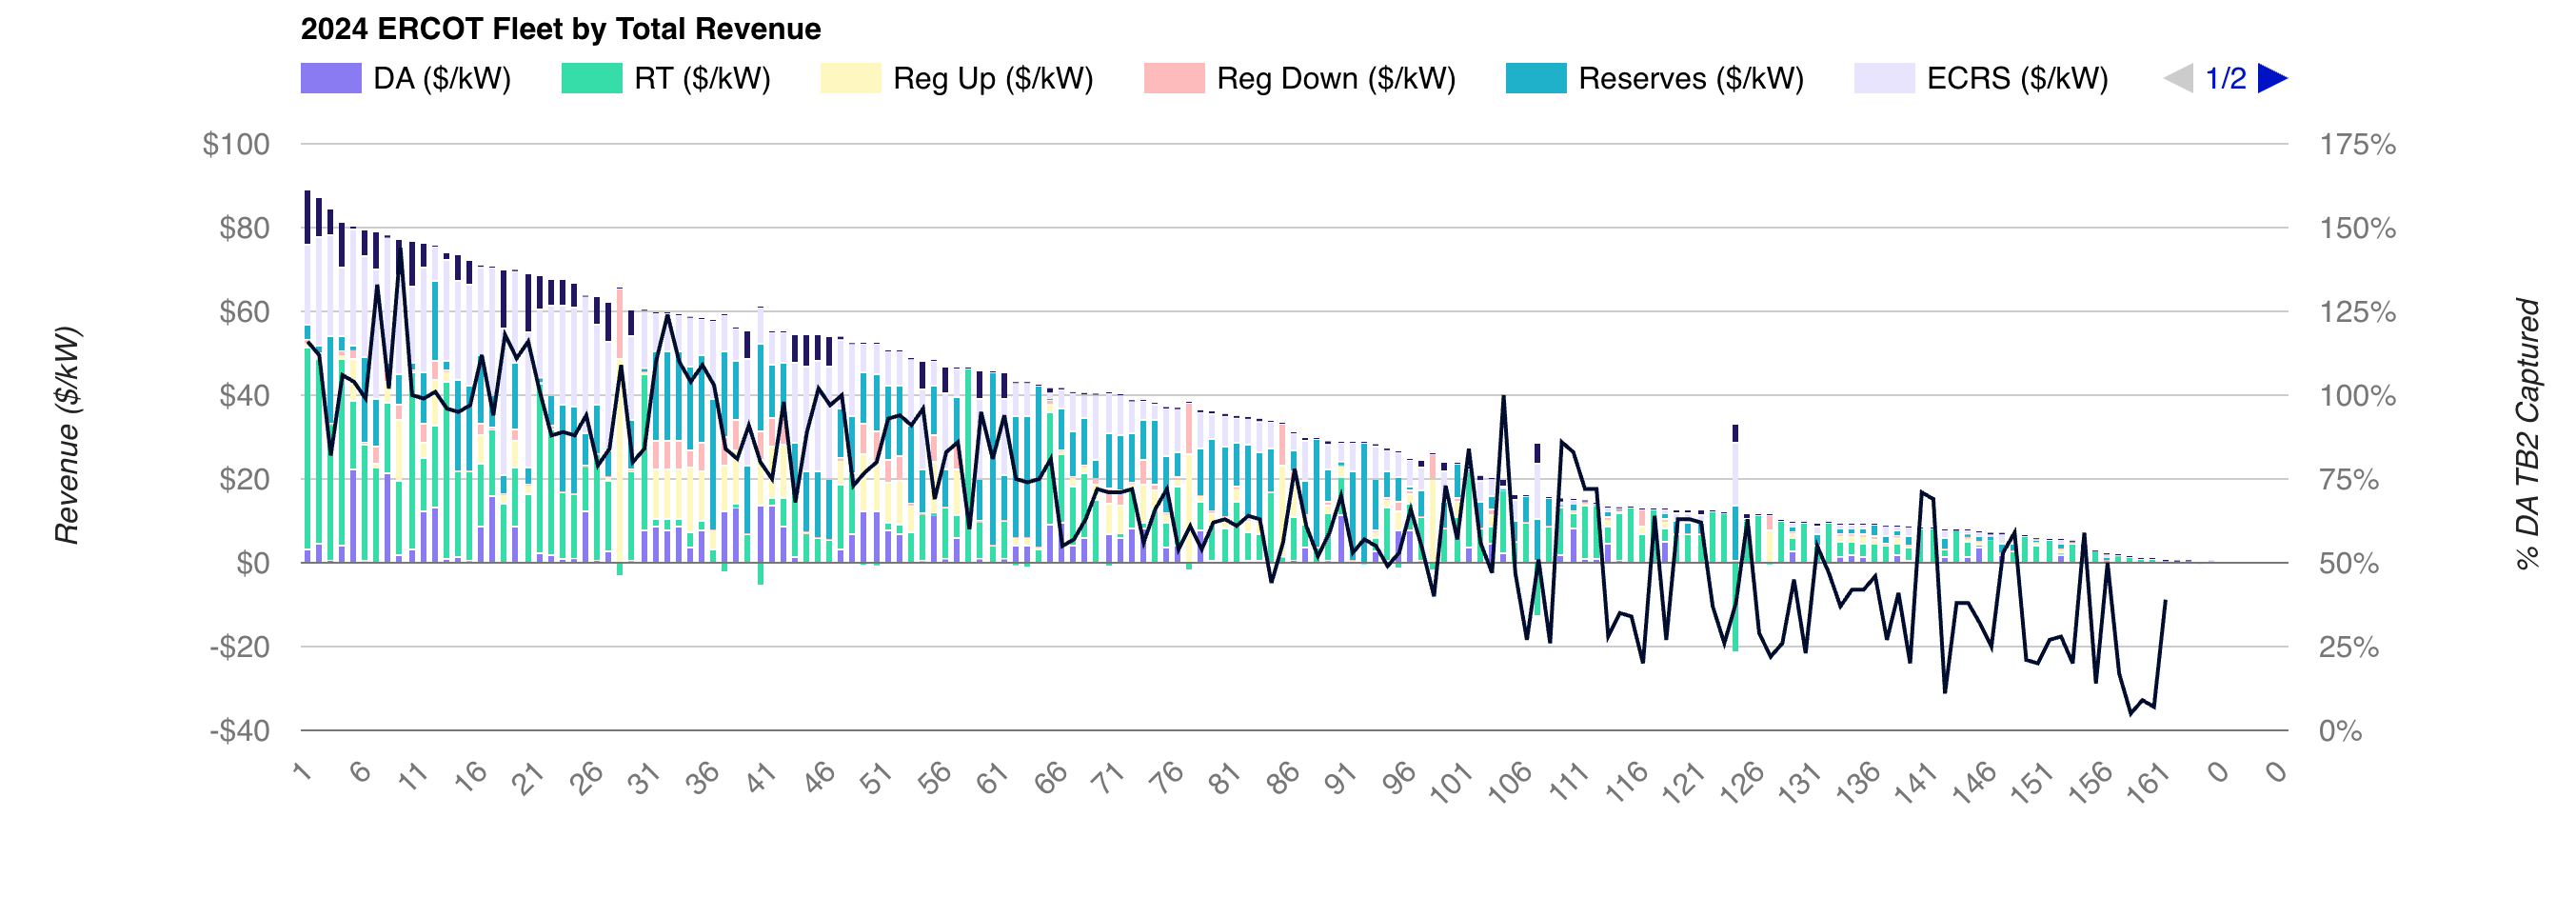Toggle the "Reg Up ($/kW)" legend text
This screenshot has height=897, width=2576.
coord(993,78)
